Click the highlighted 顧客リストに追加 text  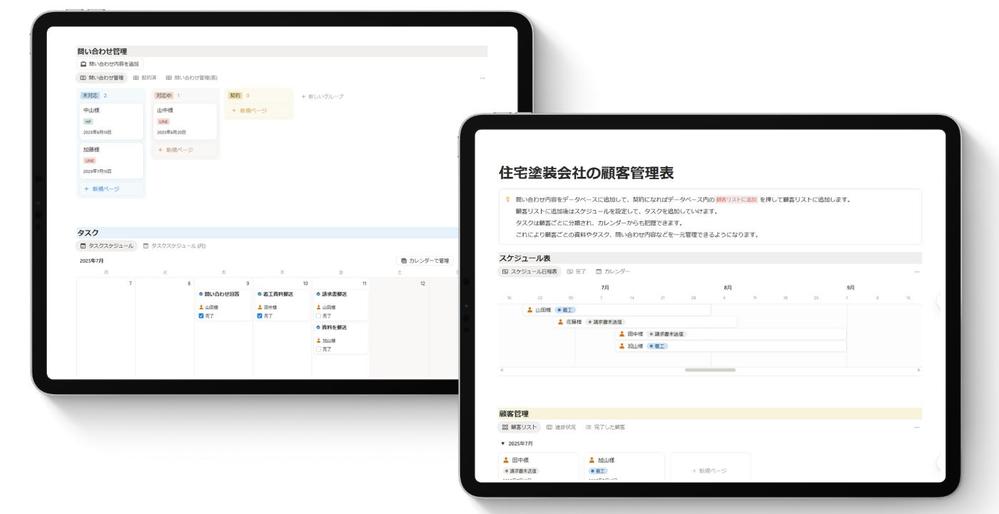click(737, 199)
